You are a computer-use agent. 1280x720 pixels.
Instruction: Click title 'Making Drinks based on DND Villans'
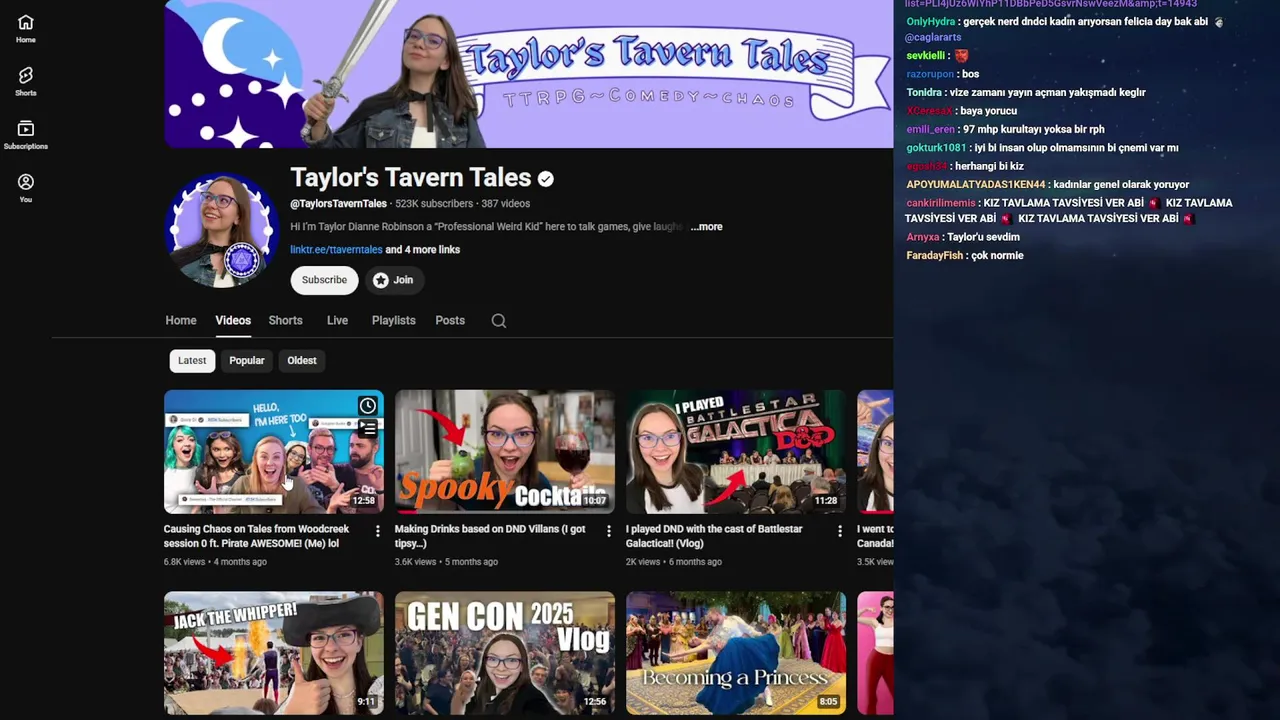tap(490, 536)
